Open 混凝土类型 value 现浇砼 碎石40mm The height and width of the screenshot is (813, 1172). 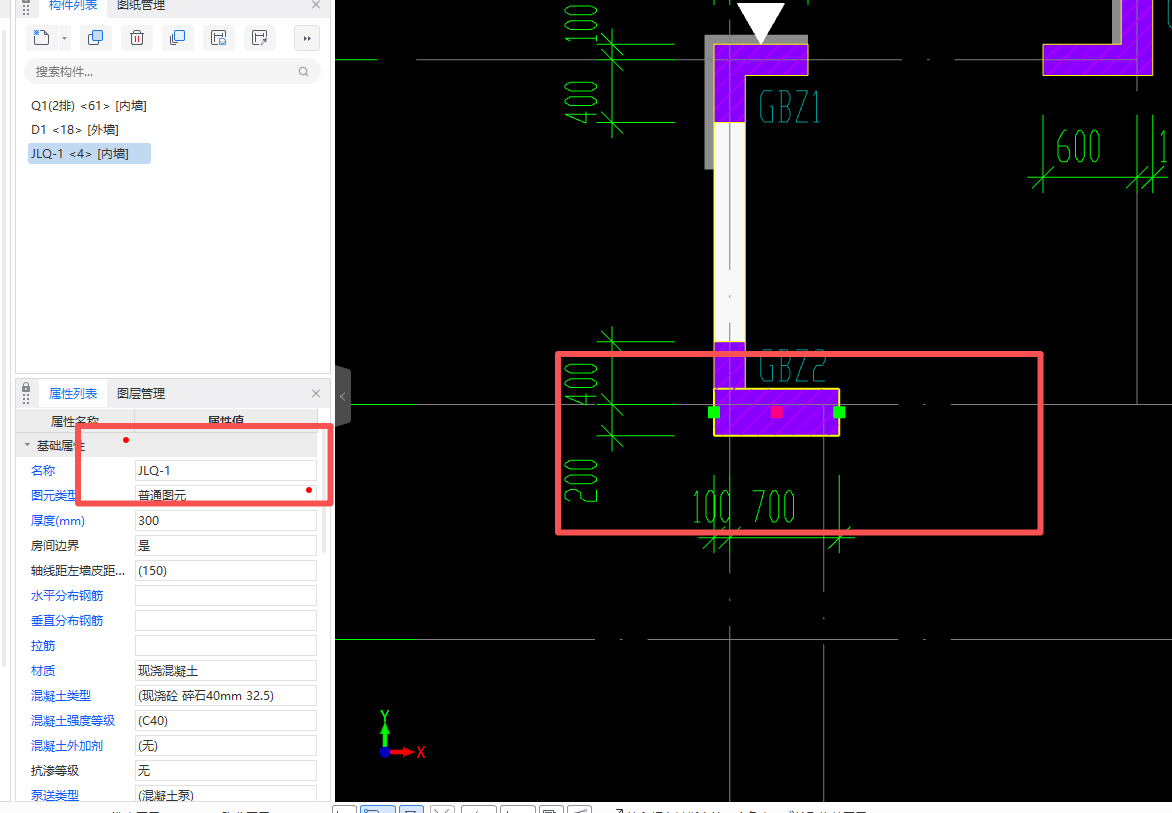[226, 696]
